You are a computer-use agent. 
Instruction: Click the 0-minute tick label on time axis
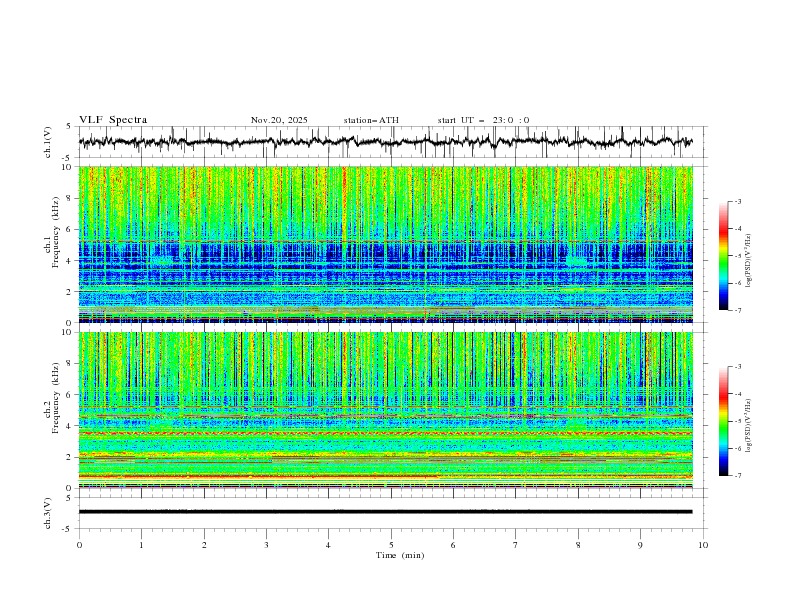coord(79,544)
